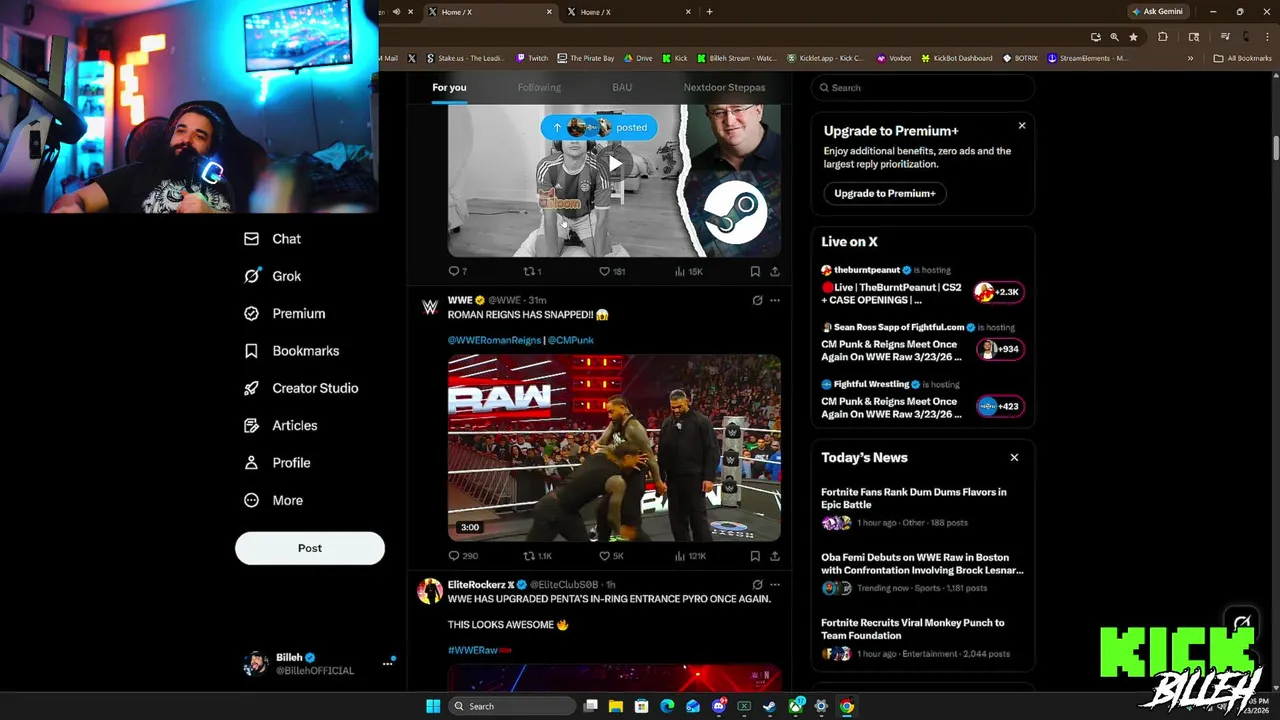Repost the top post with 1 repost

(x=532, y=271)
